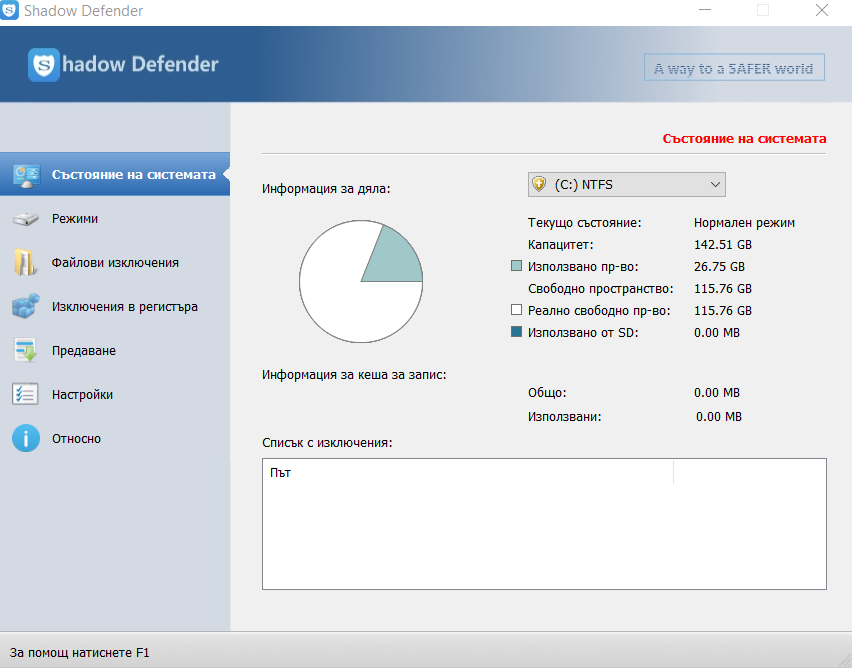Click the shield icon inside the volume dropdown
The height and width of the screenshot is (668, 852).
(538, 184)
